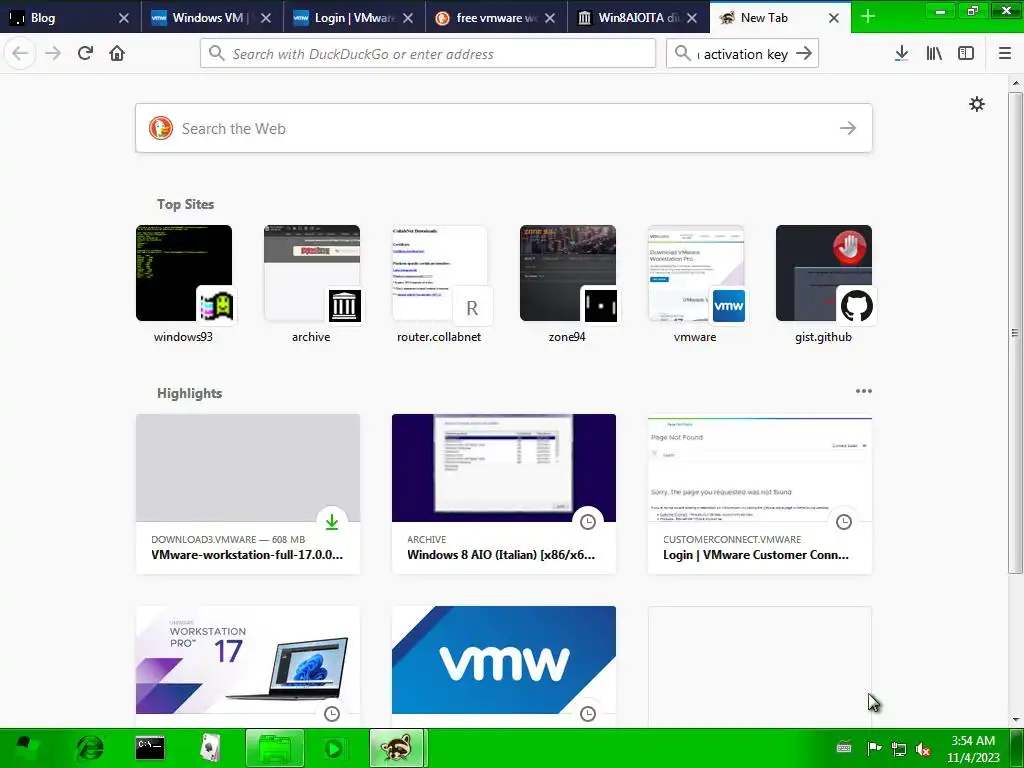Close the New Tab tab

[x=834, y=18]
